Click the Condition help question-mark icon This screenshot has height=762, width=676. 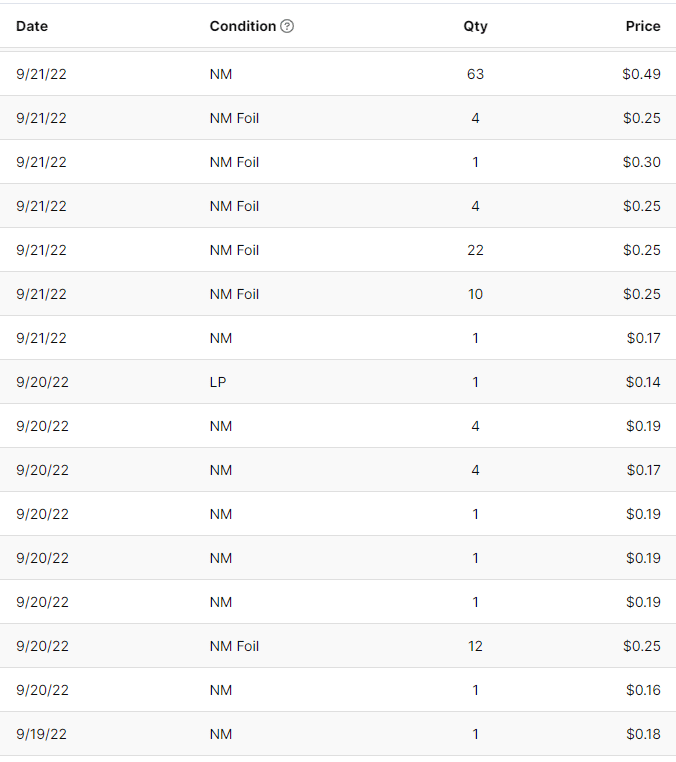coord(287,26)
